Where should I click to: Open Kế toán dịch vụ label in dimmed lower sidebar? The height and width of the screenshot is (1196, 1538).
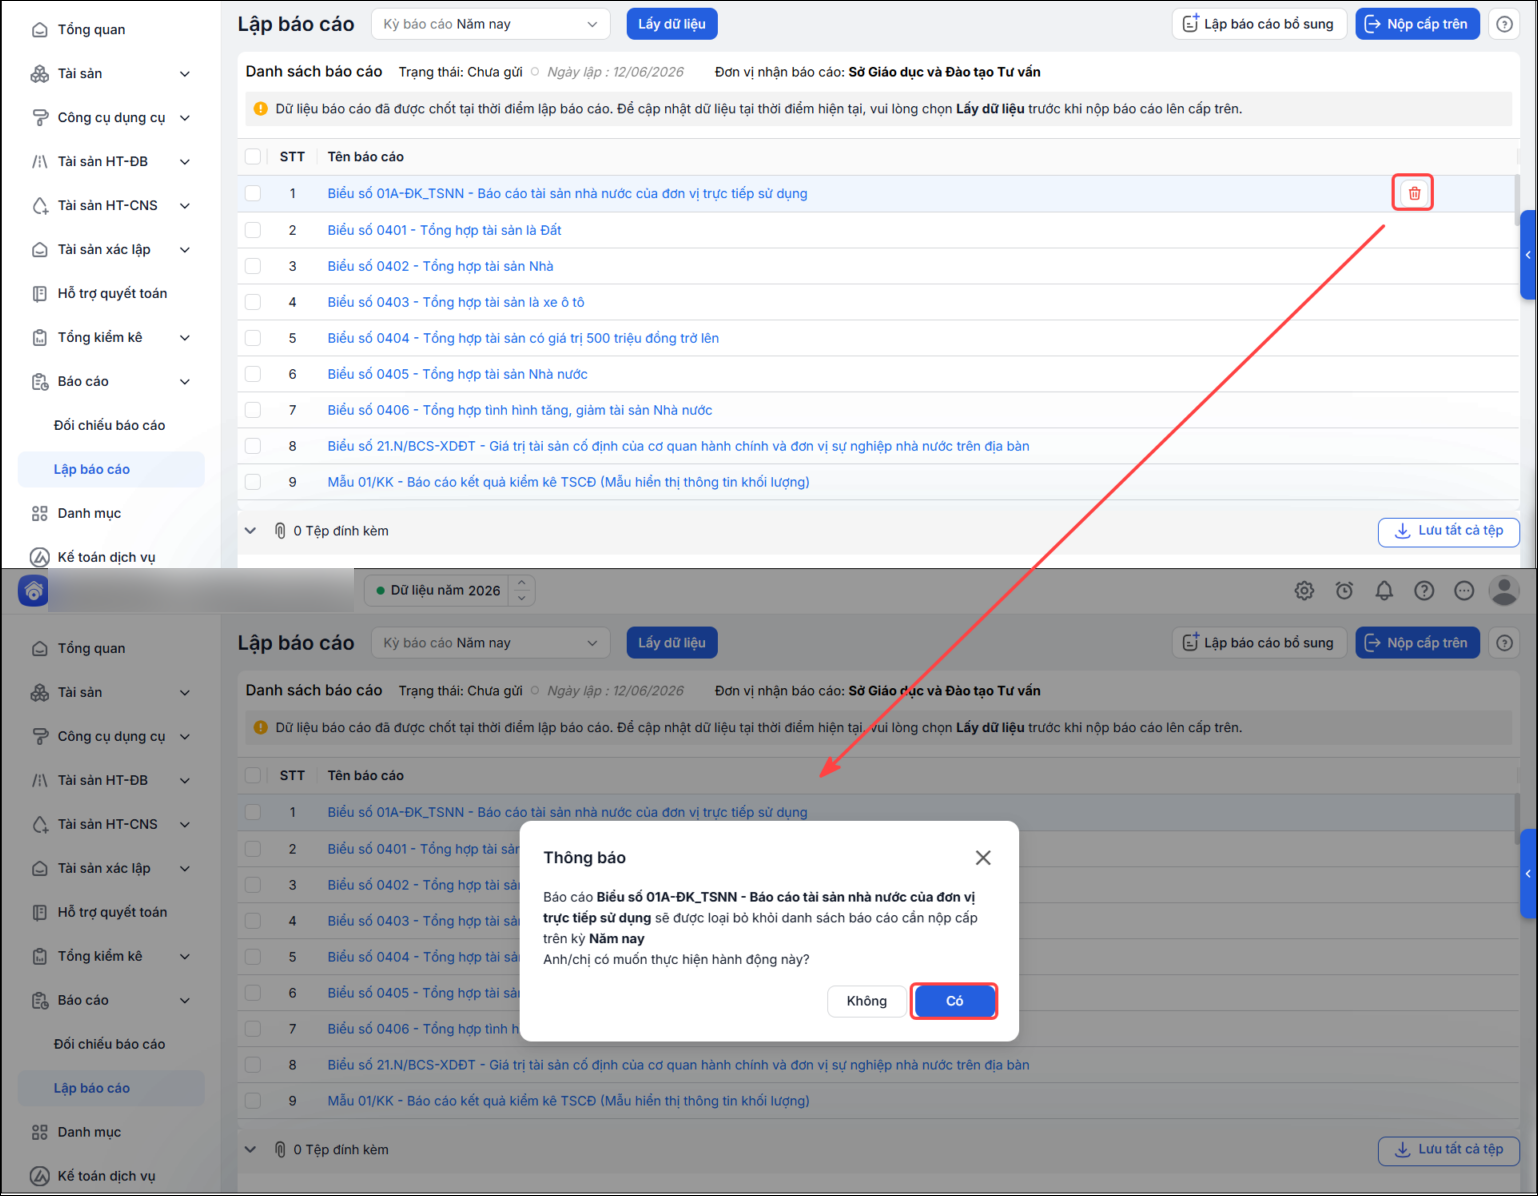coord(106,1177)
